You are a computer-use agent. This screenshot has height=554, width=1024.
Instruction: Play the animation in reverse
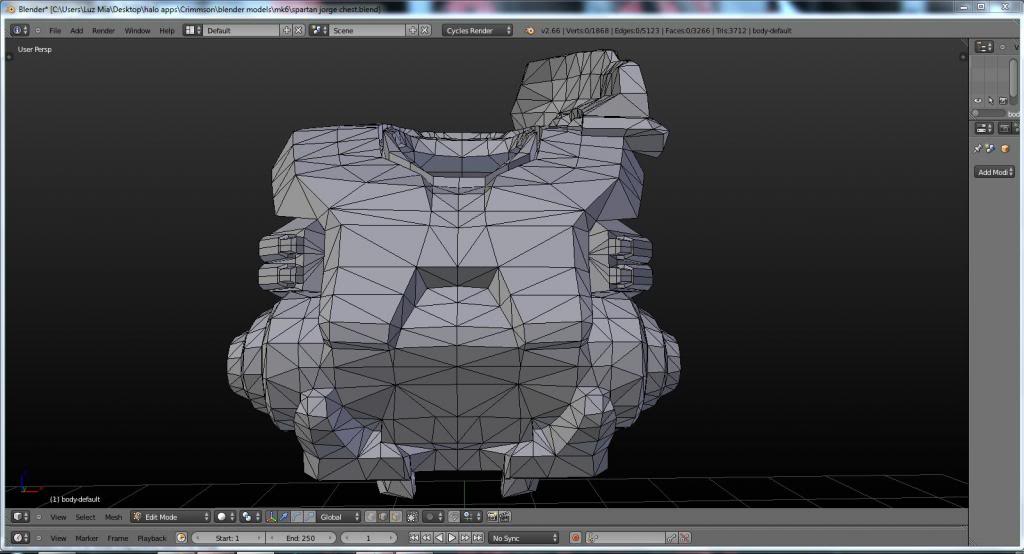click(x=439, y=538)
